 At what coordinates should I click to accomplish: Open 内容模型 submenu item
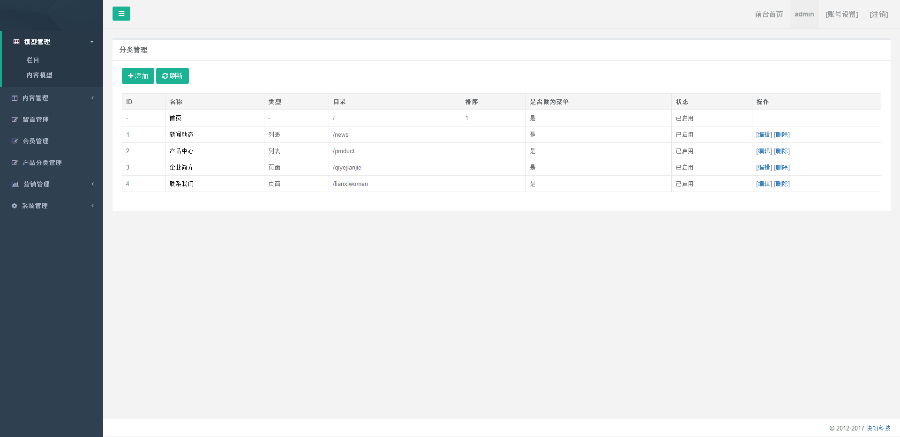pyautogui.click(x=40, y=75)
